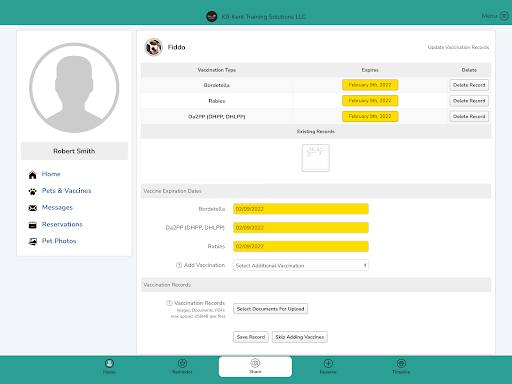This screenshot has height=384, width=512.
Task: Click the envelope Messages icon
Action: 32,208
